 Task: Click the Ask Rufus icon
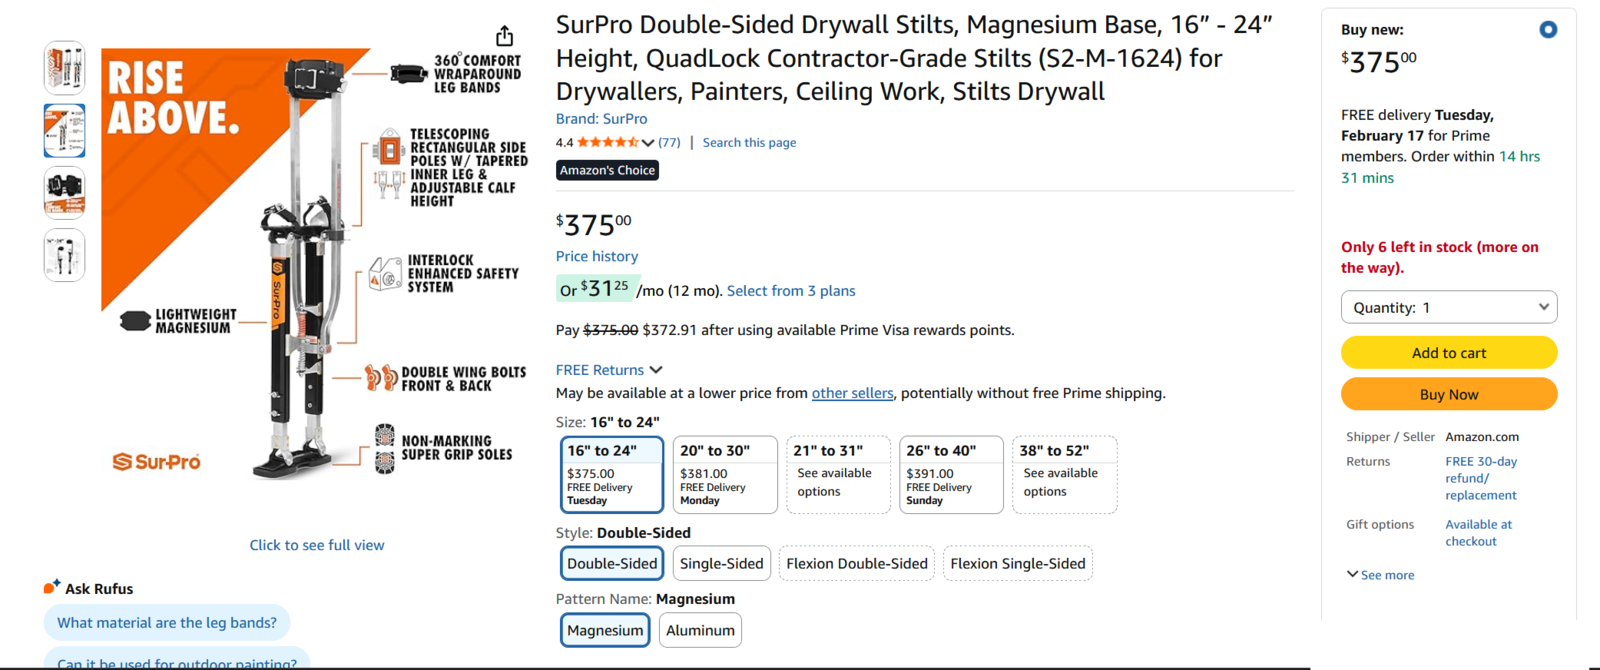coord(51,587)
